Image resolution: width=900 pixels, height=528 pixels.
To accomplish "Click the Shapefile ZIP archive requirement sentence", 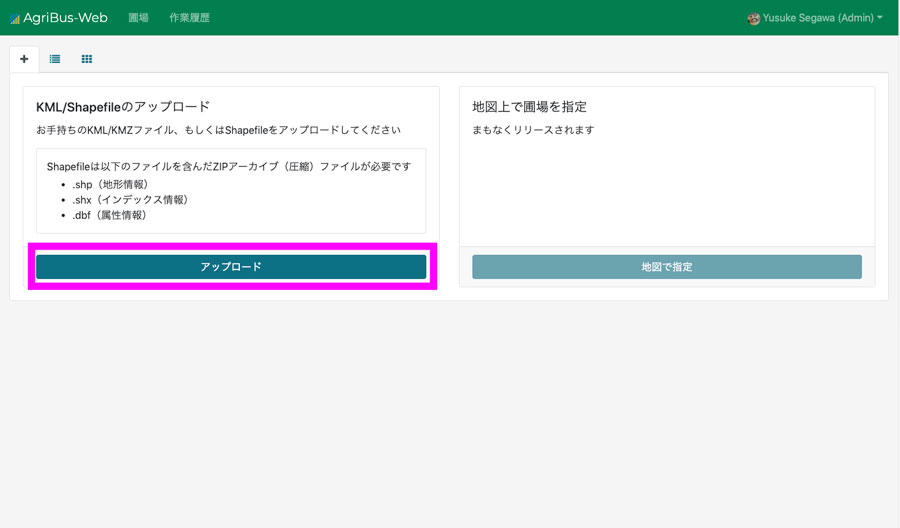I will pos(229,166).
